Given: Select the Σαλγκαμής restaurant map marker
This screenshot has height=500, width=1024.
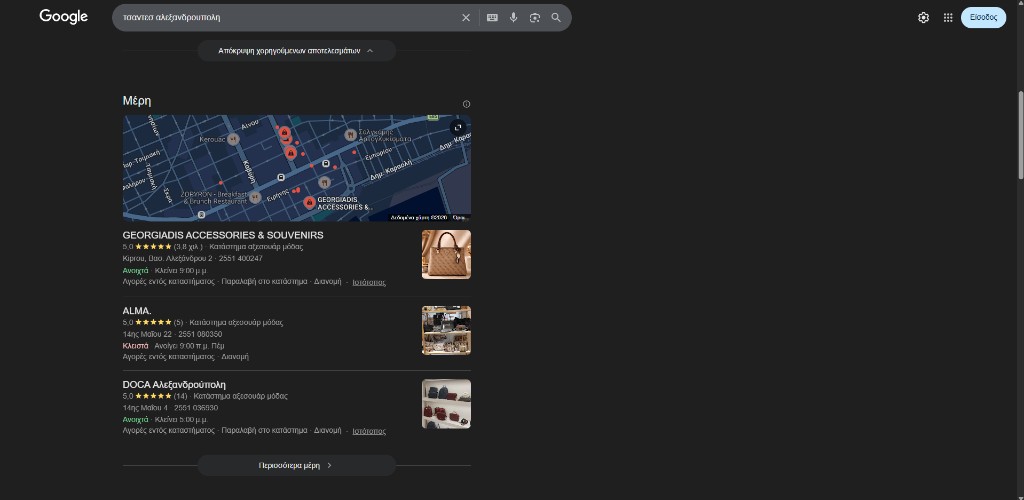Looking at the screenshot, I should coord(351,134).
